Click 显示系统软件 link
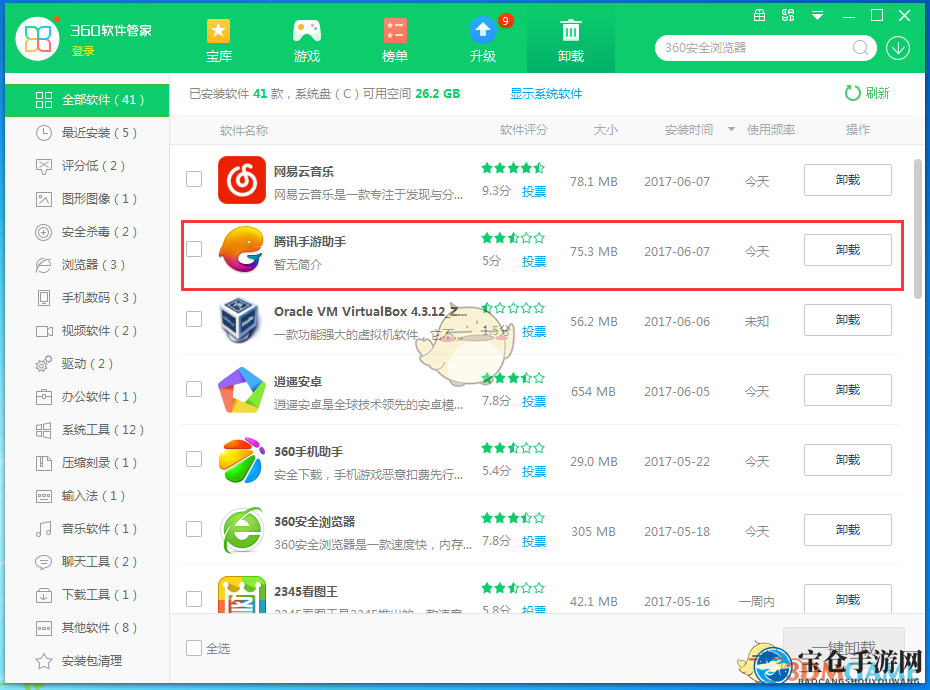Screen dimensions: 930x690 (x=546, y=94)
